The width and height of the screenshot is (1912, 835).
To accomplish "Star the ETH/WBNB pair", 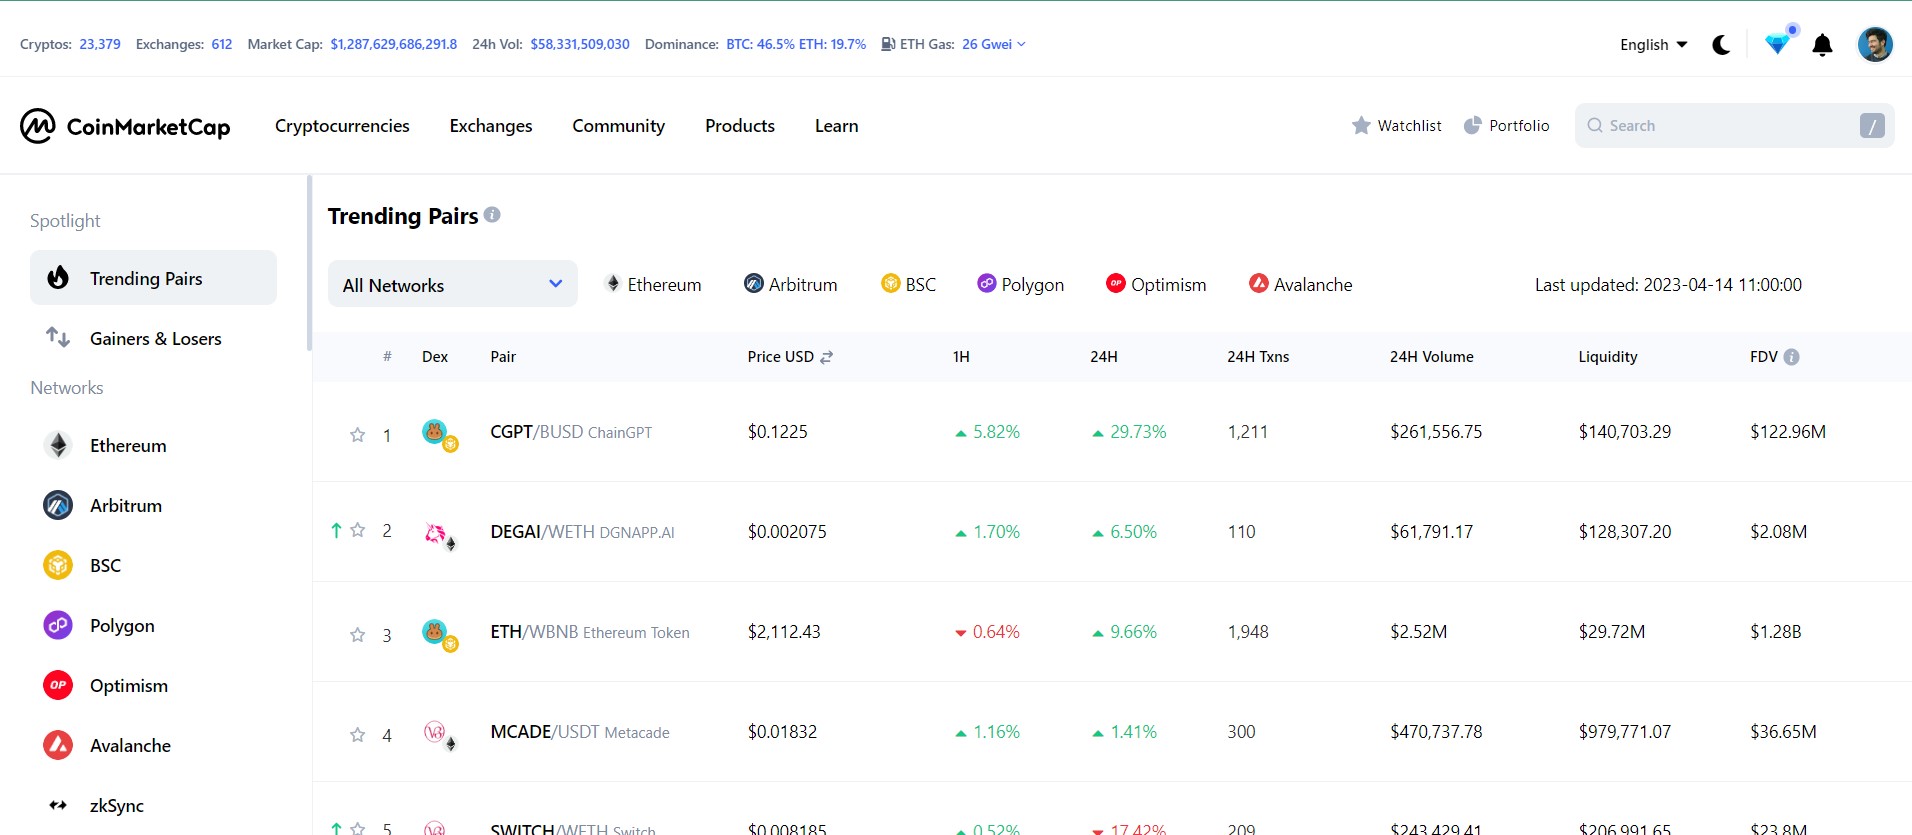I will 357,635.
